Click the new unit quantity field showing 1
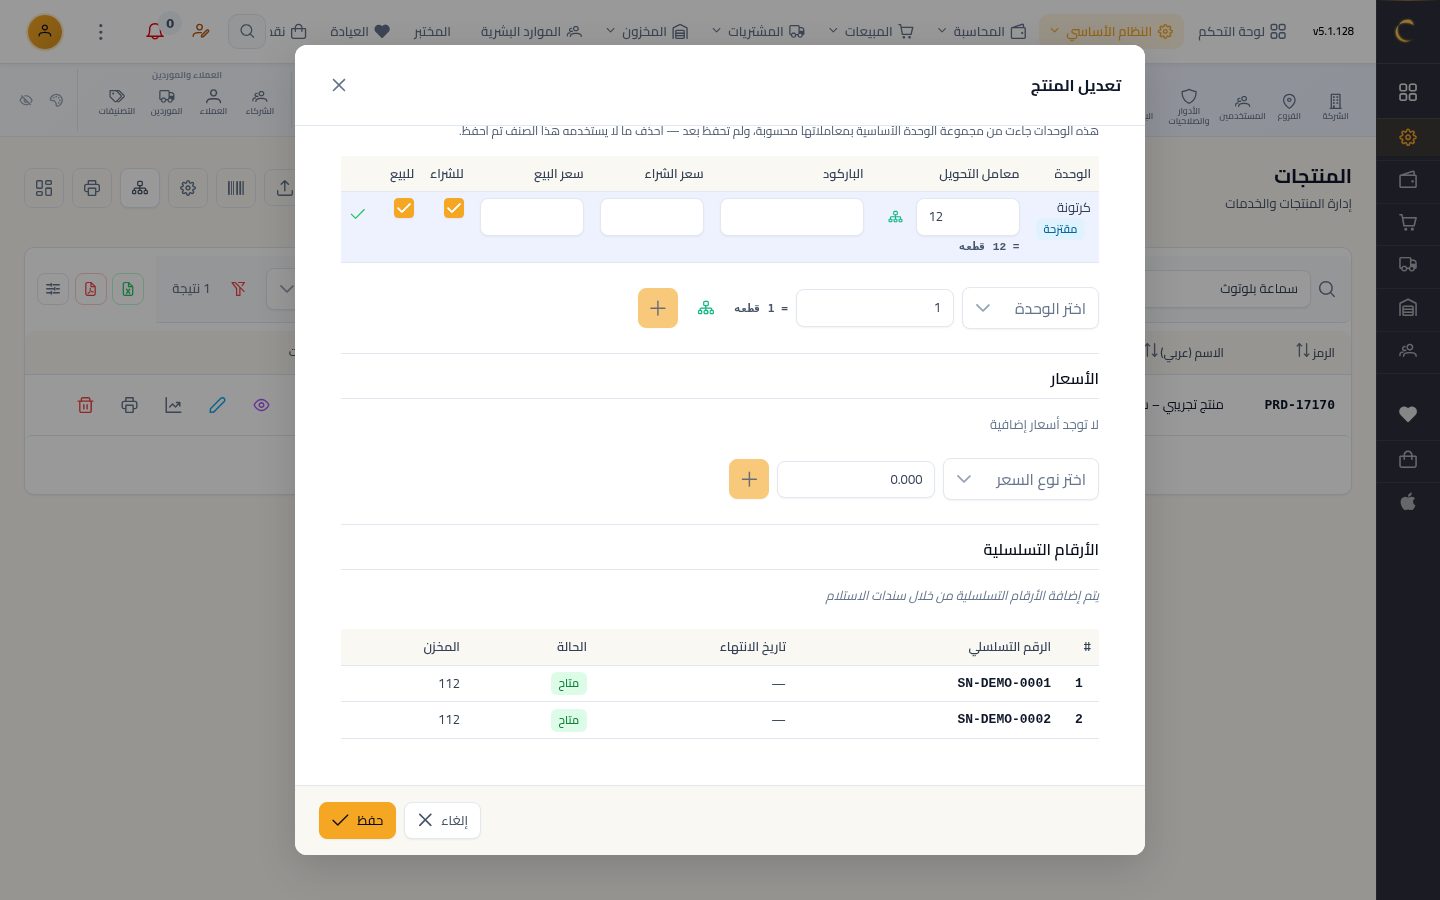 (x=875, y=308)
